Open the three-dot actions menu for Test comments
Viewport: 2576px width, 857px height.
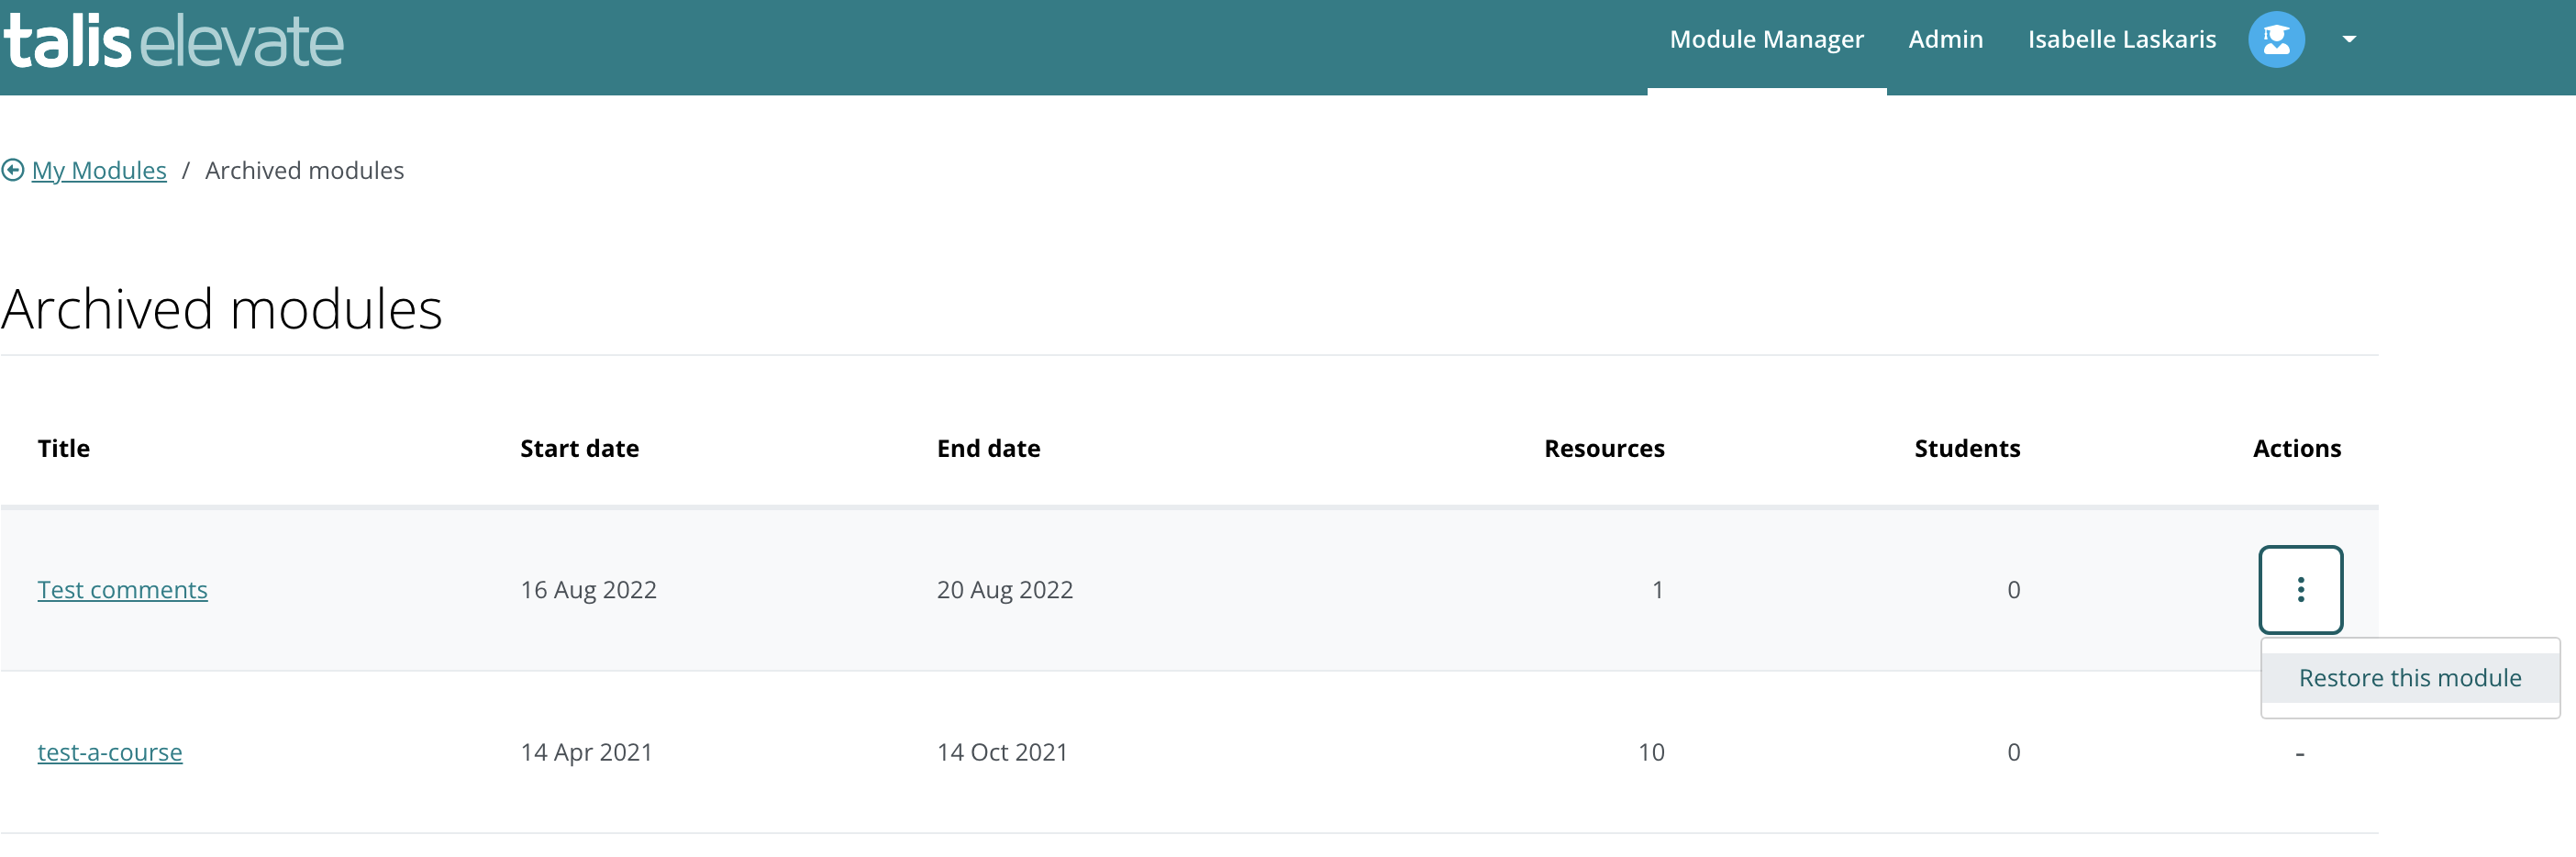2300,590
